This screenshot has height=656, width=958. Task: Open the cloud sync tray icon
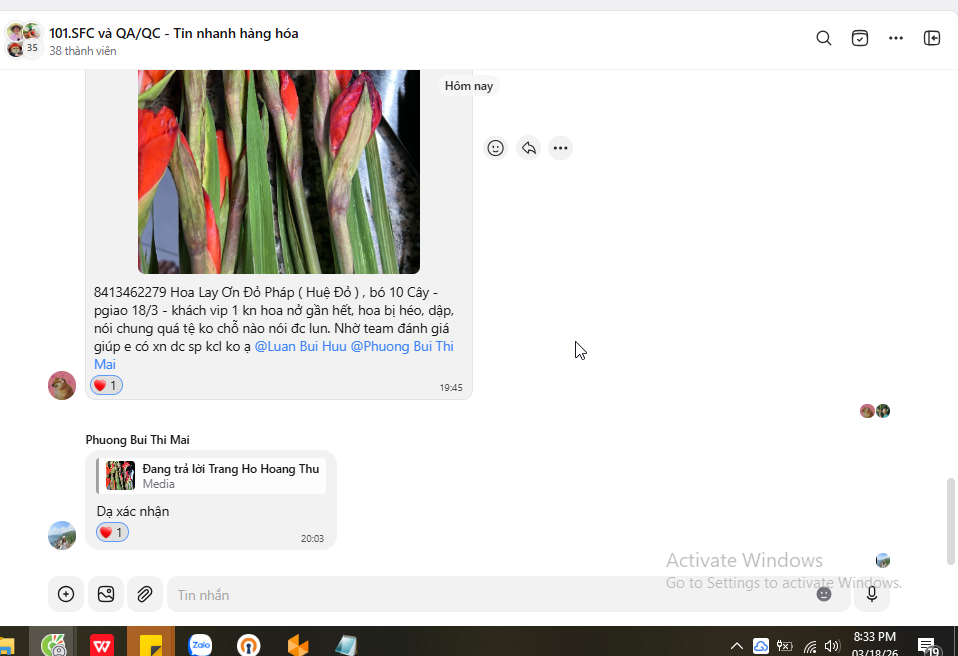[761, 646]
